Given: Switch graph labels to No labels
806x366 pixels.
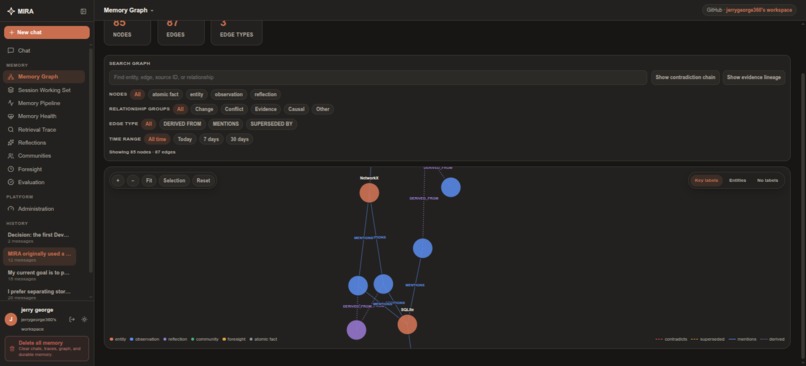Looking at the screenshot, I should [x=767, y=180].
